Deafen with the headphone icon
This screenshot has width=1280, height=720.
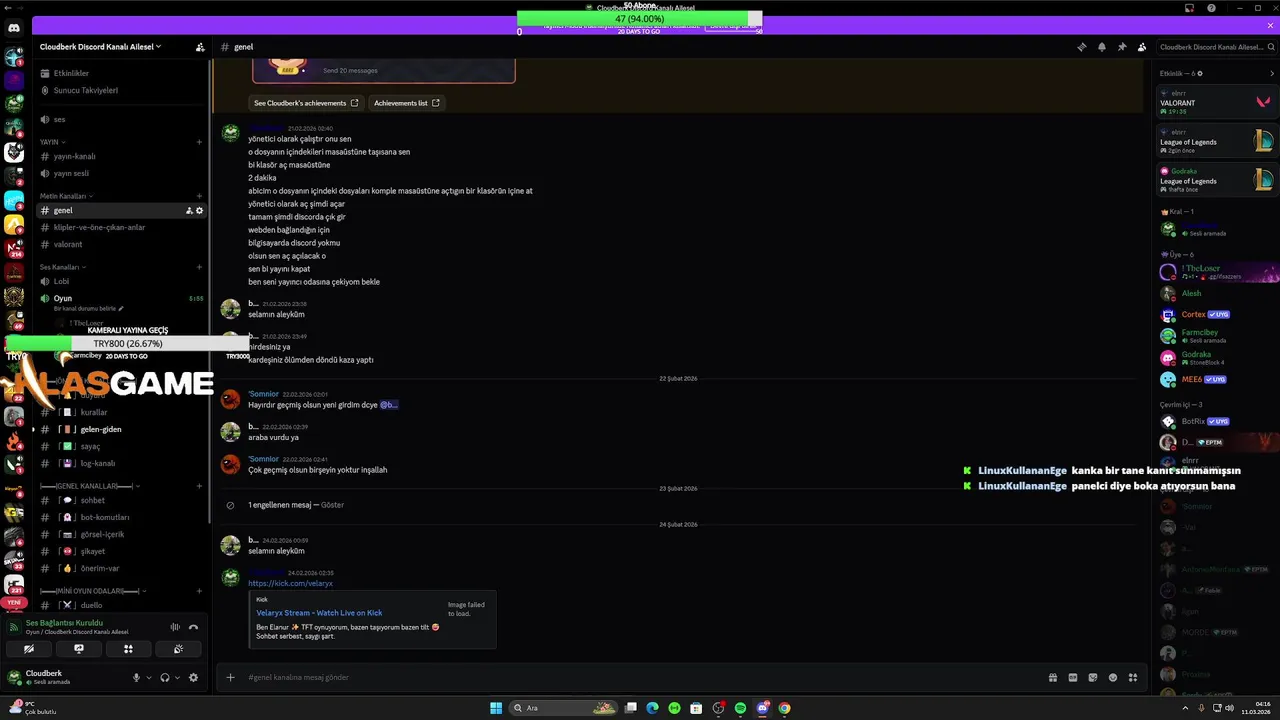click(165, 677)
